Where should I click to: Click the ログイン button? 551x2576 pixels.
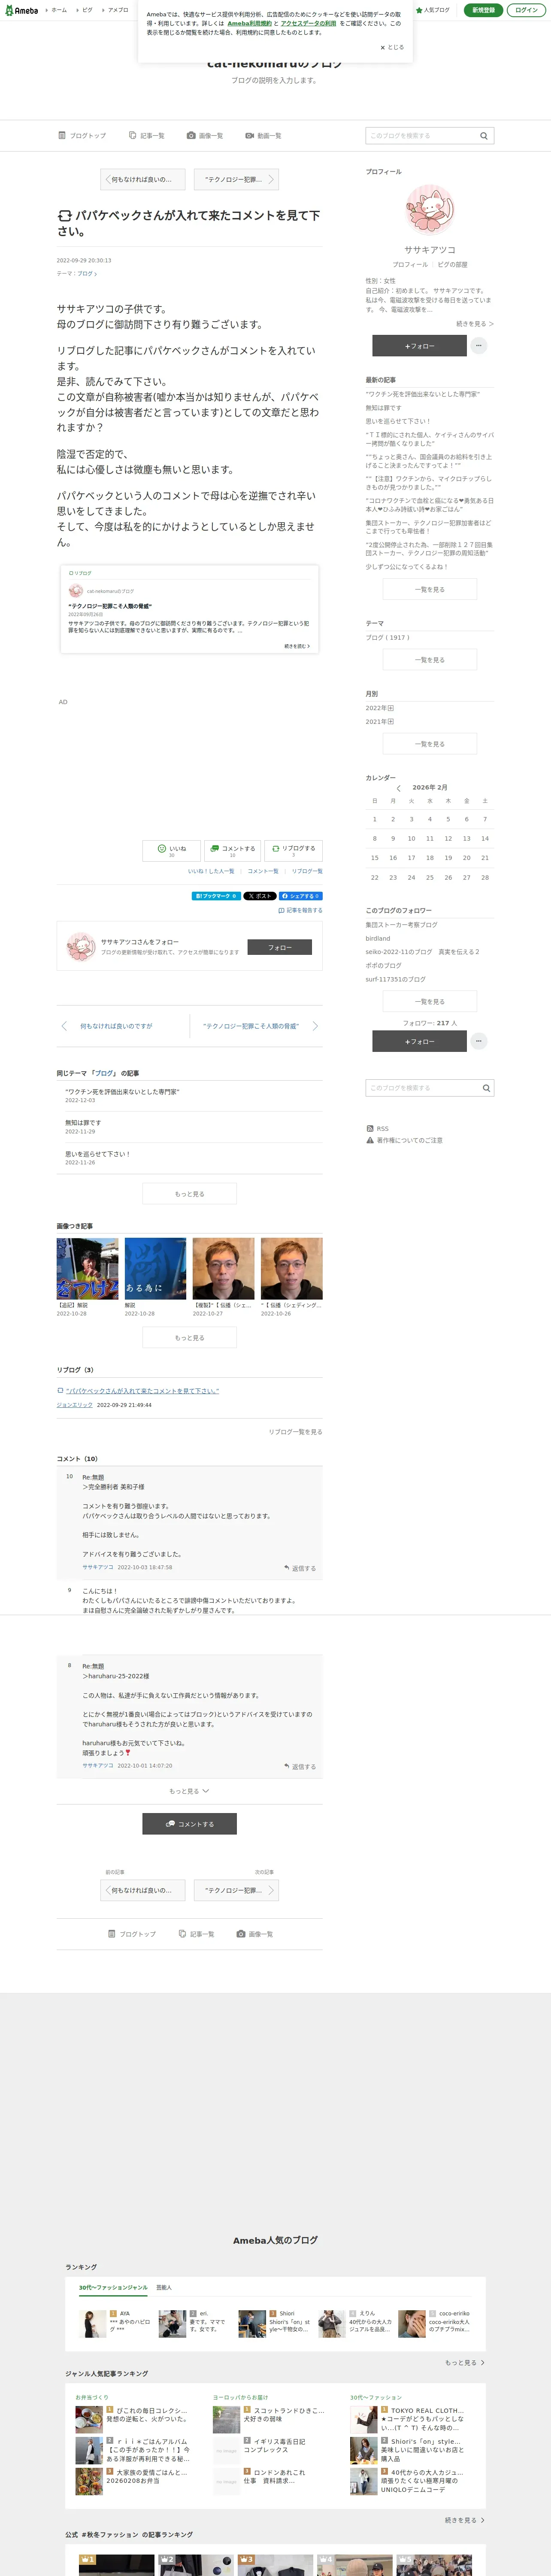click(527, 10)
